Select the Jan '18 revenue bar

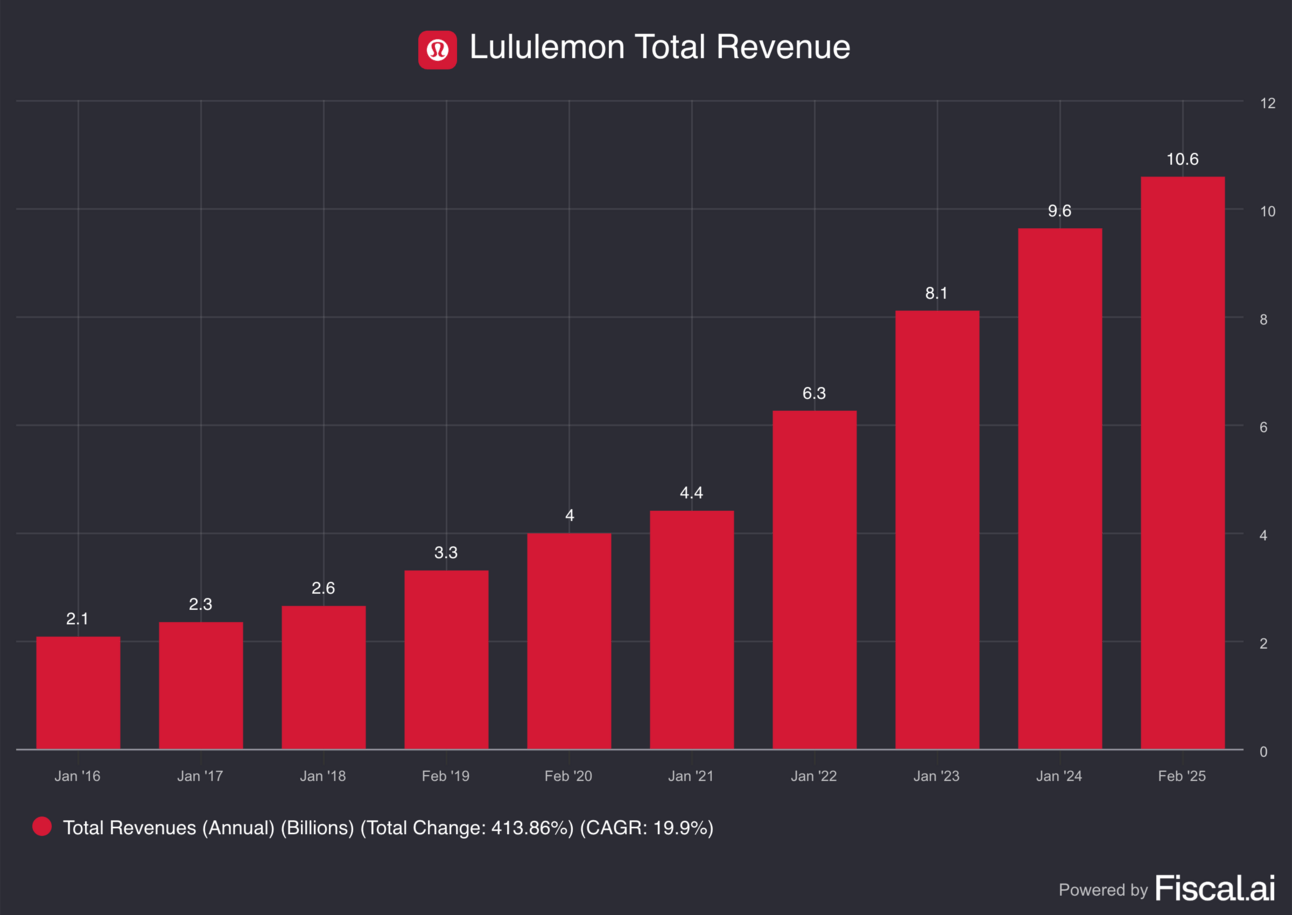pos(323,678)
